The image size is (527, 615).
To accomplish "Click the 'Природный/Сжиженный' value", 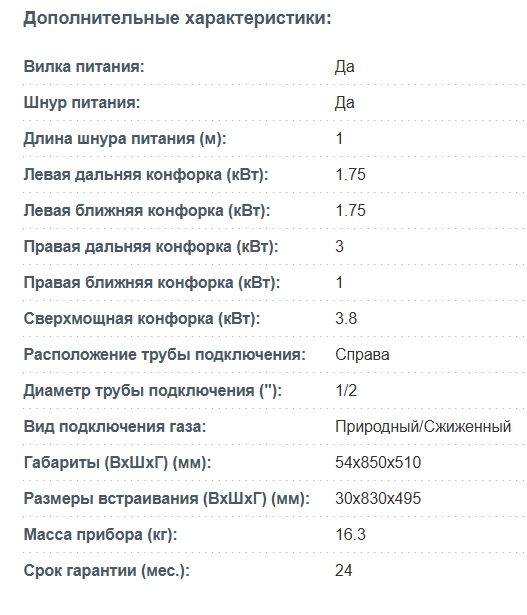I will (423, 427).
